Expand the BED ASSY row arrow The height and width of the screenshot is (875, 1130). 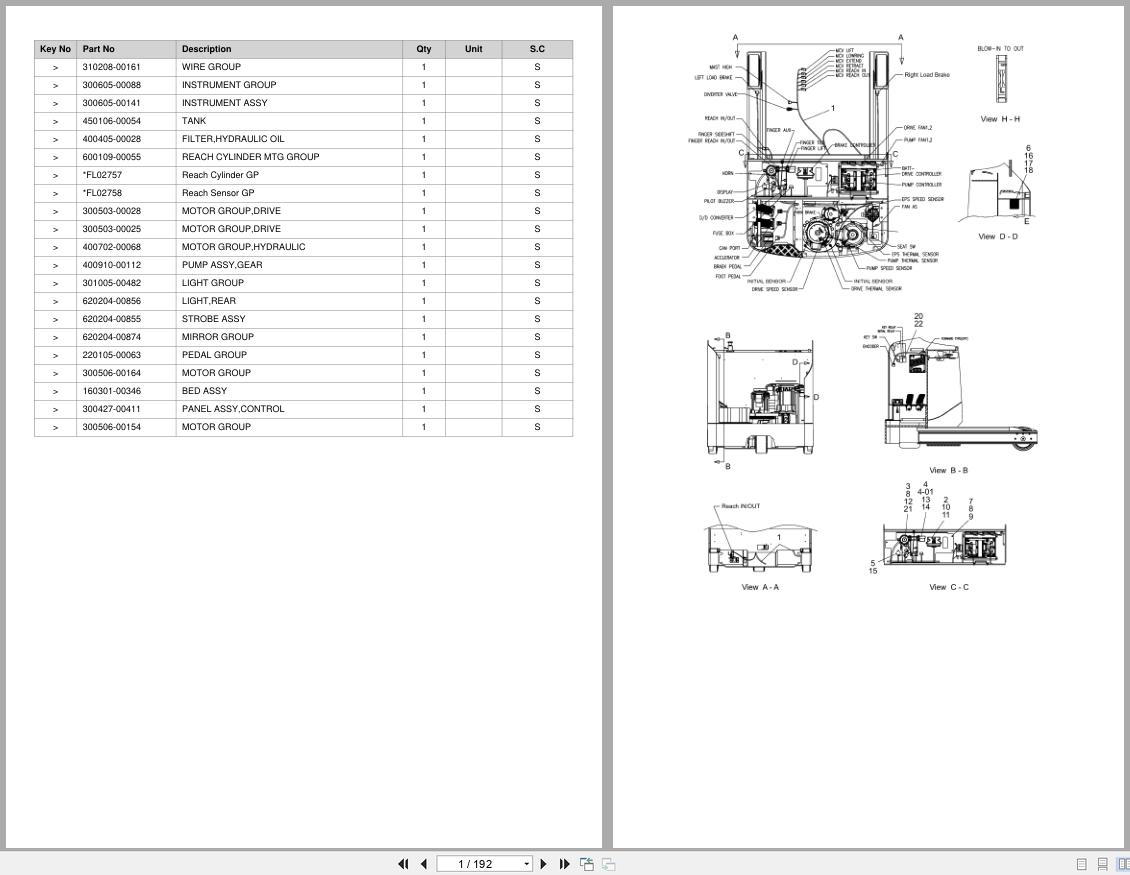(x=55, y=392)
